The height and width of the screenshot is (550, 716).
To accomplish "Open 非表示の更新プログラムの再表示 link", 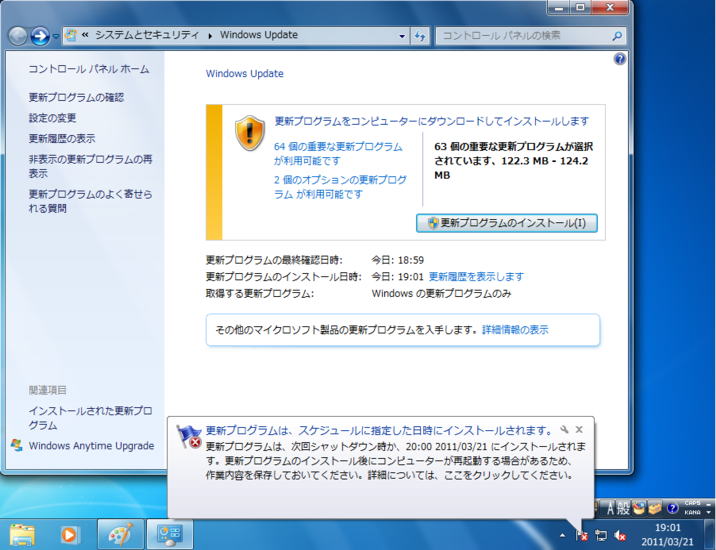I will [x=90, y=166].
